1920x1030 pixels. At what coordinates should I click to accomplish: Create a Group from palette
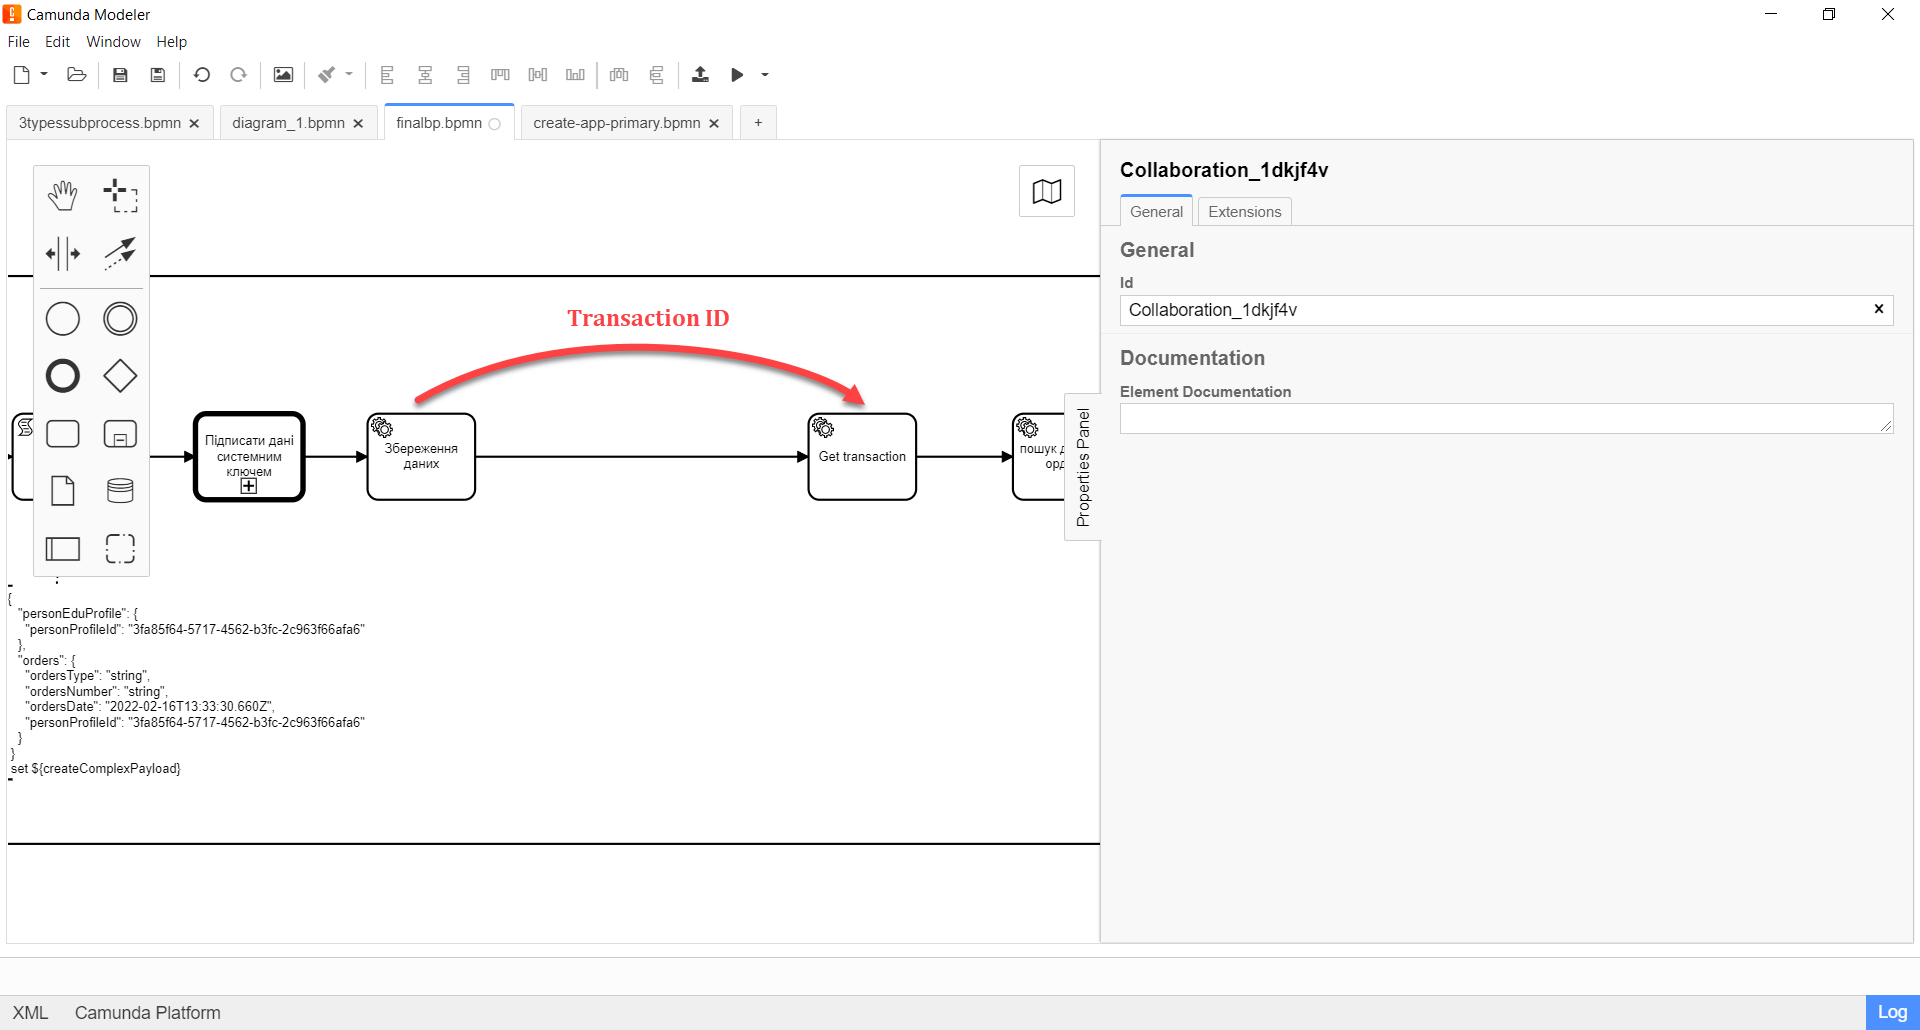[x=120, y=548]
